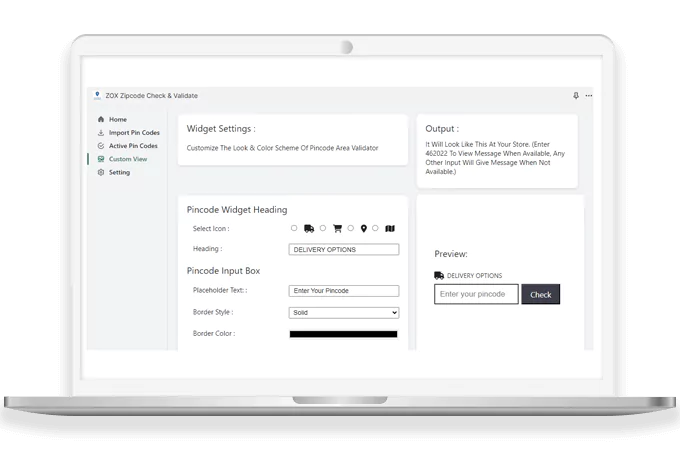Open Import Pin Codes in the sidebar

(132, 133)
